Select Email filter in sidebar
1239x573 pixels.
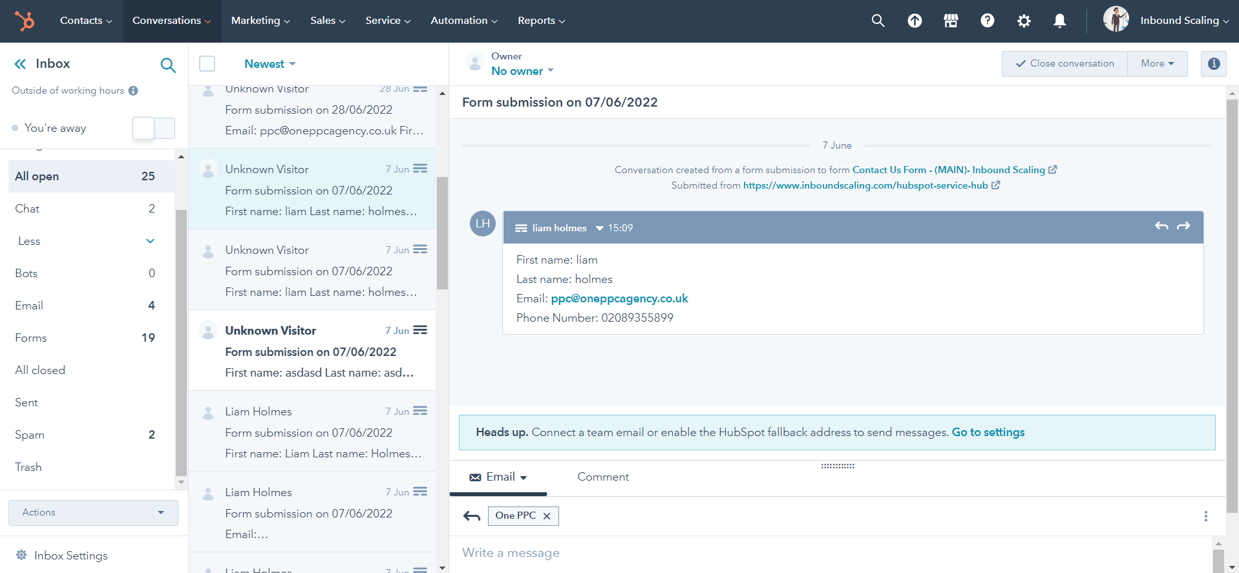point(86,306)
